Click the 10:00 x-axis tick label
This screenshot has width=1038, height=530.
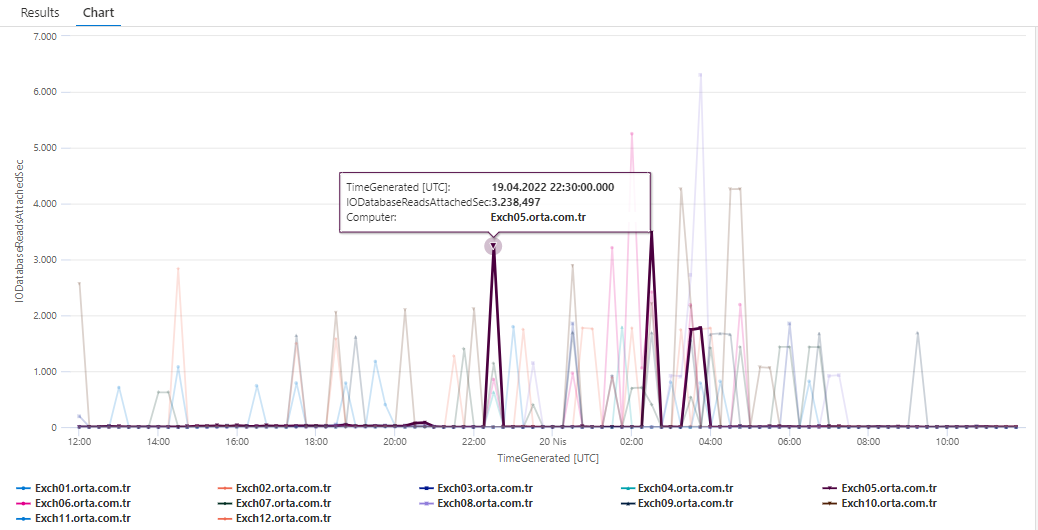click(x=947, y=441)
